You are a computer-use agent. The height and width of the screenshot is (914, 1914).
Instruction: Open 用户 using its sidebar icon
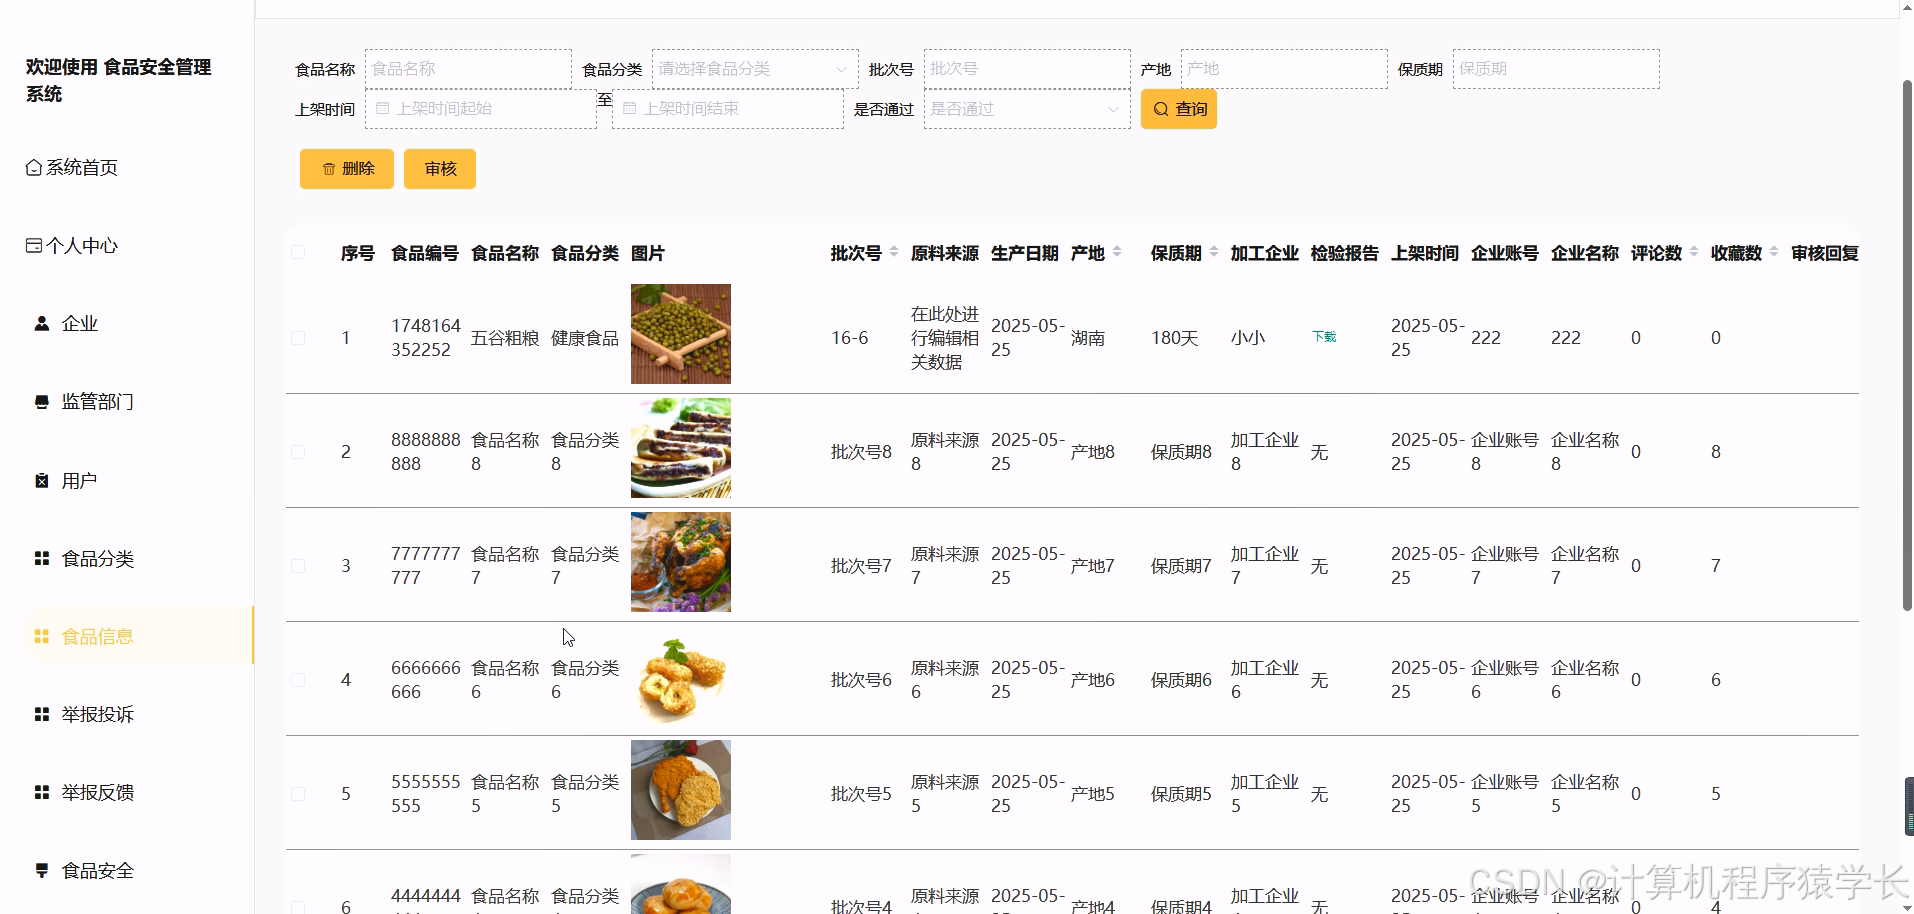point(41,480)
